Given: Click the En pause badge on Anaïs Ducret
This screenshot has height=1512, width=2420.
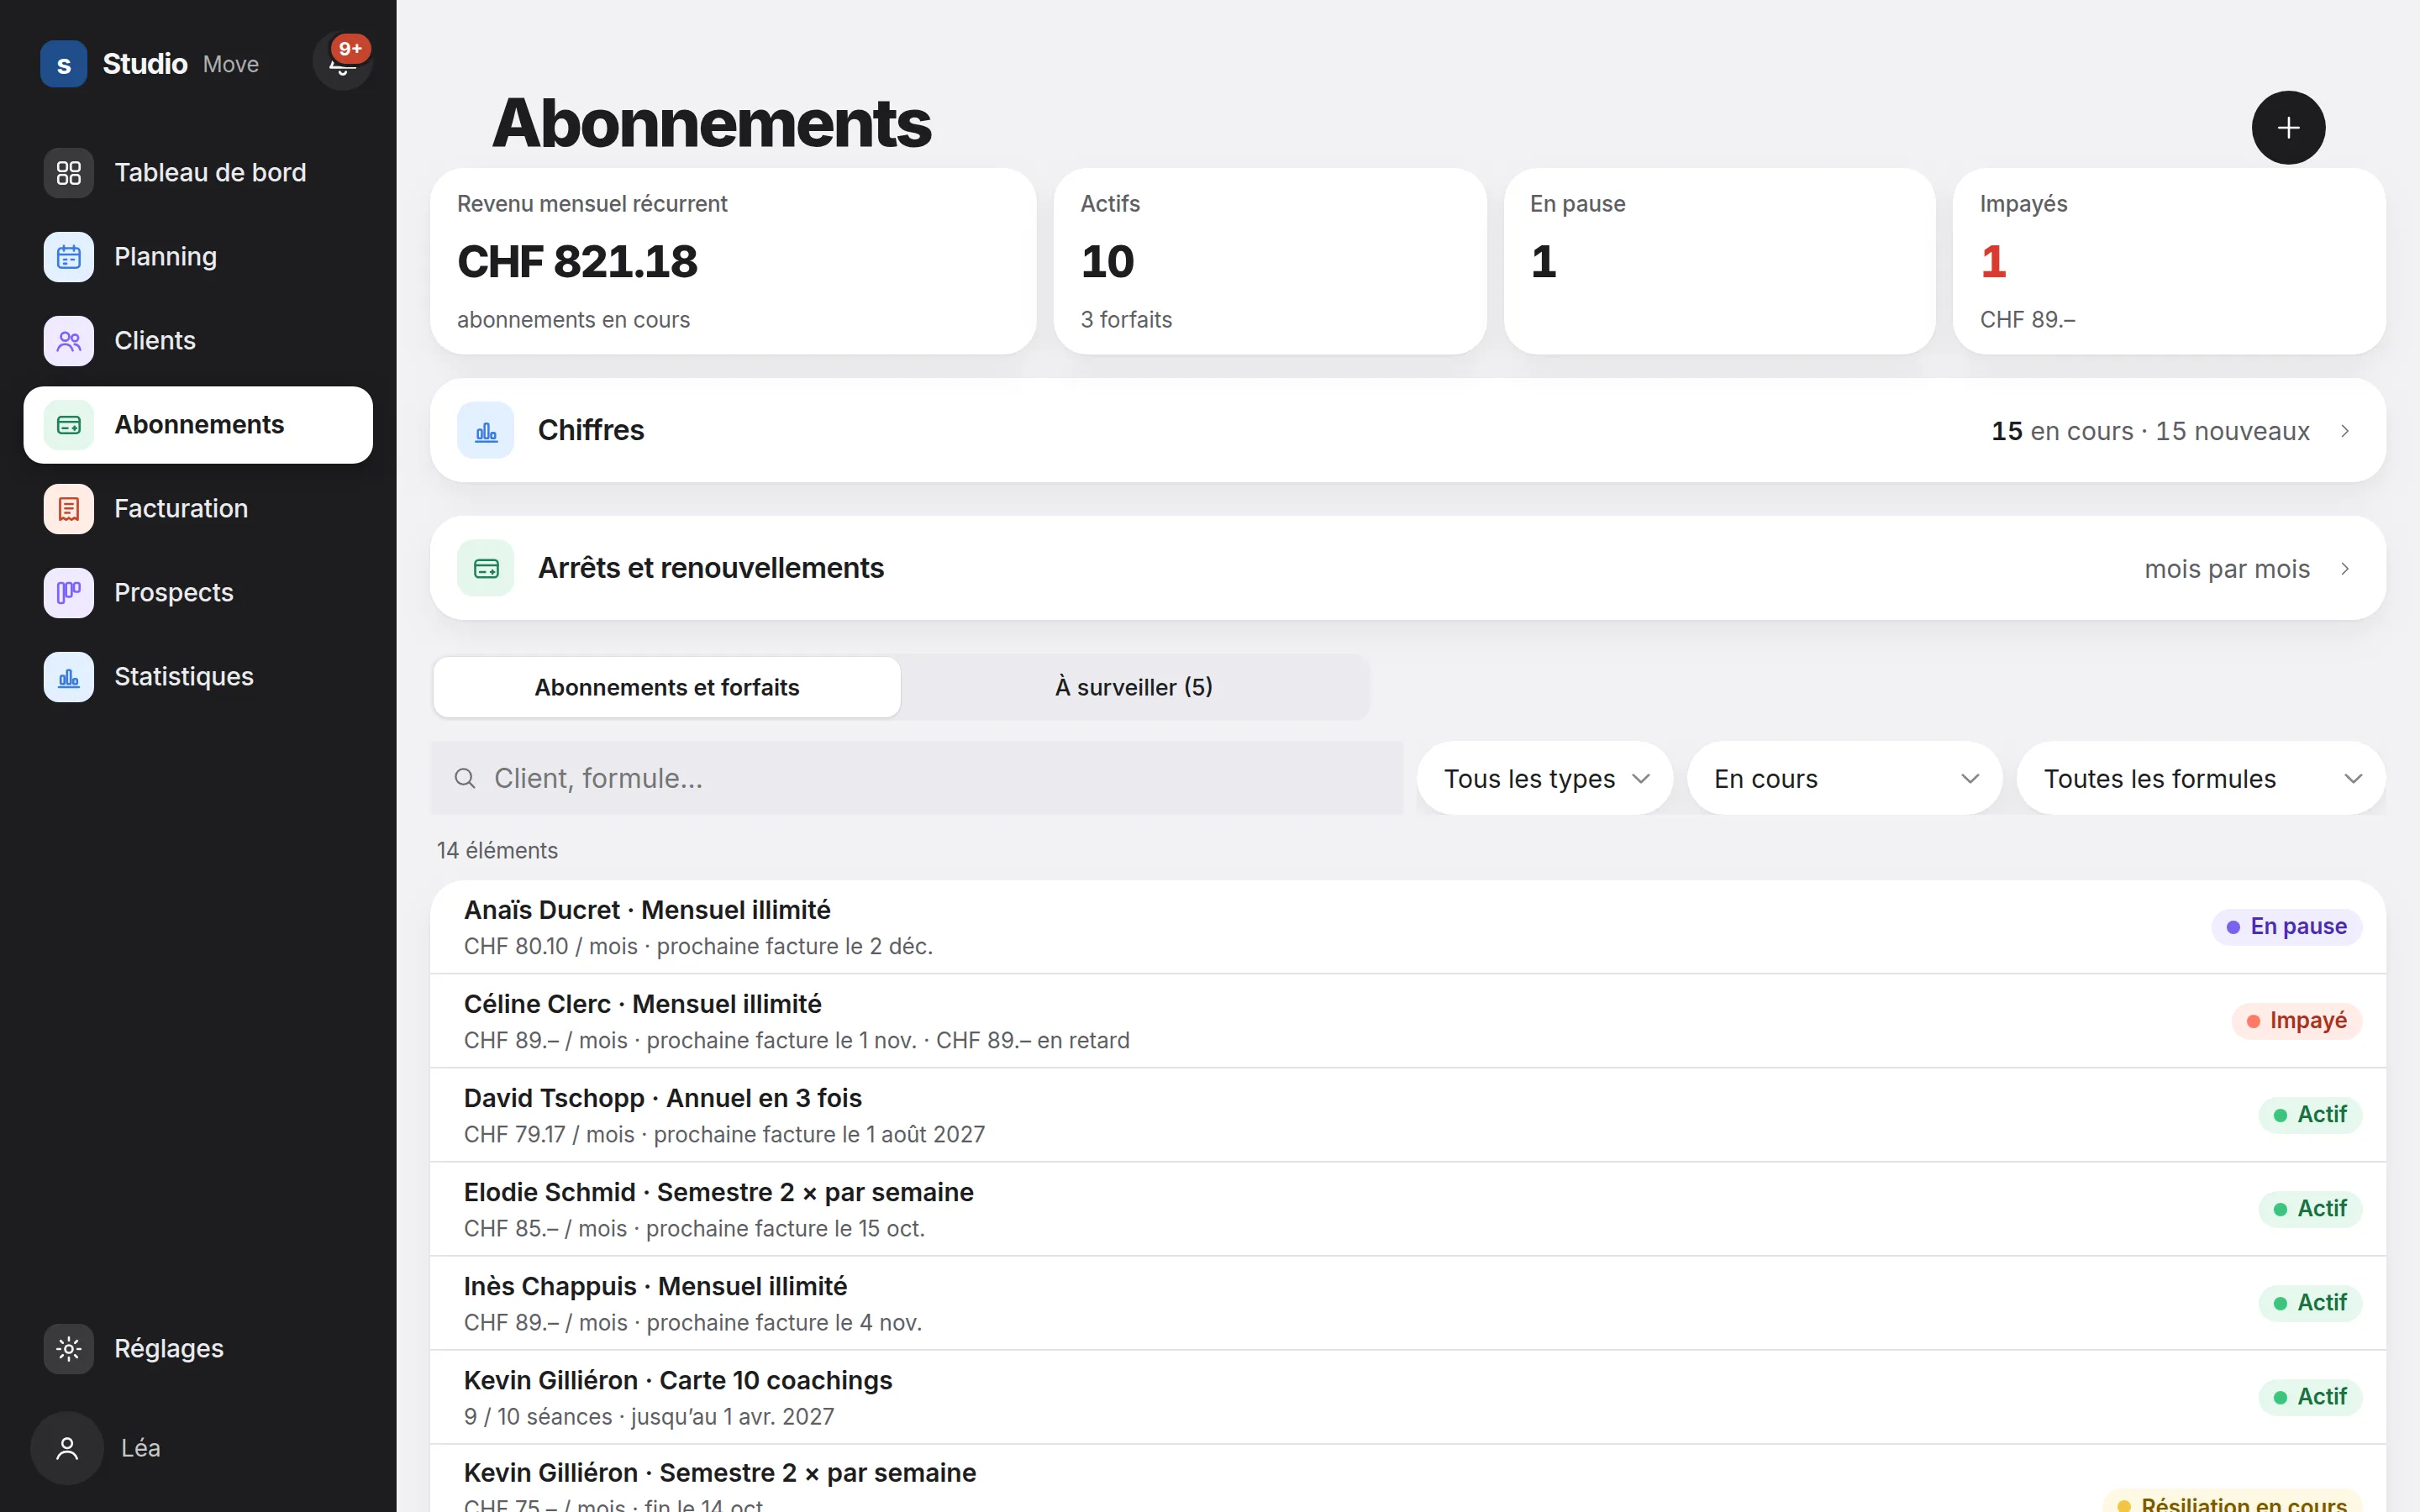Looking at the screenshot, I should point(2286,927).
